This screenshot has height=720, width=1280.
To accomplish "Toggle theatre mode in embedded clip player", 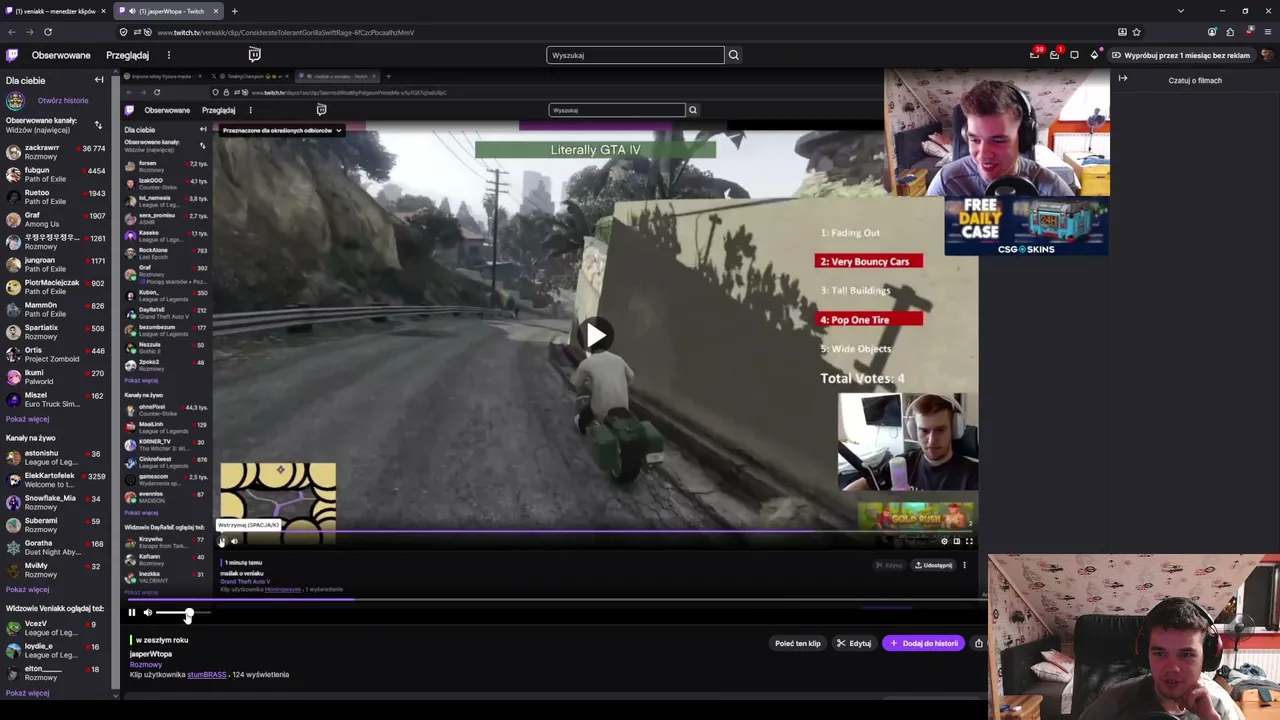I will coord(956,541).
